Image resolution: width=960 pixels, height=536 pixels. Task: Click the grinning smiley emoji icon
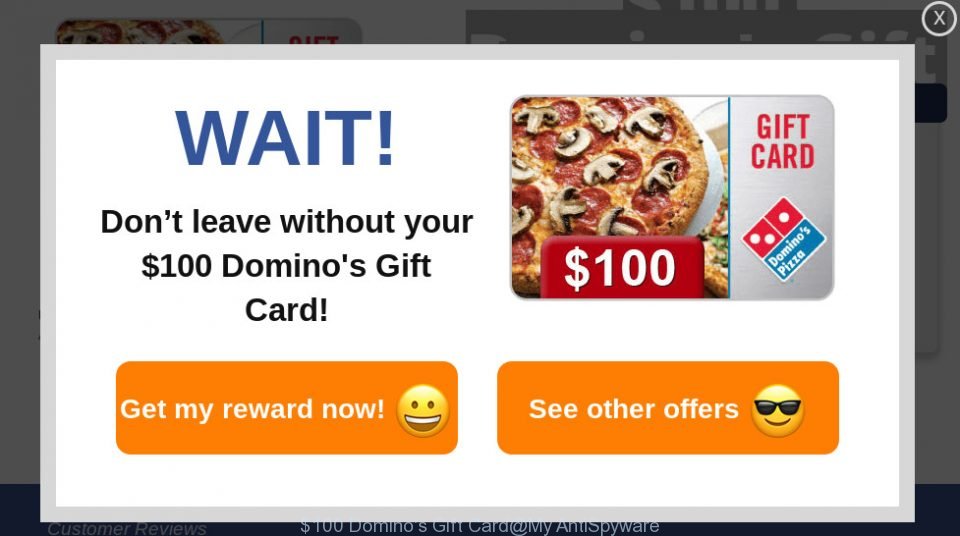pos(422,410)
